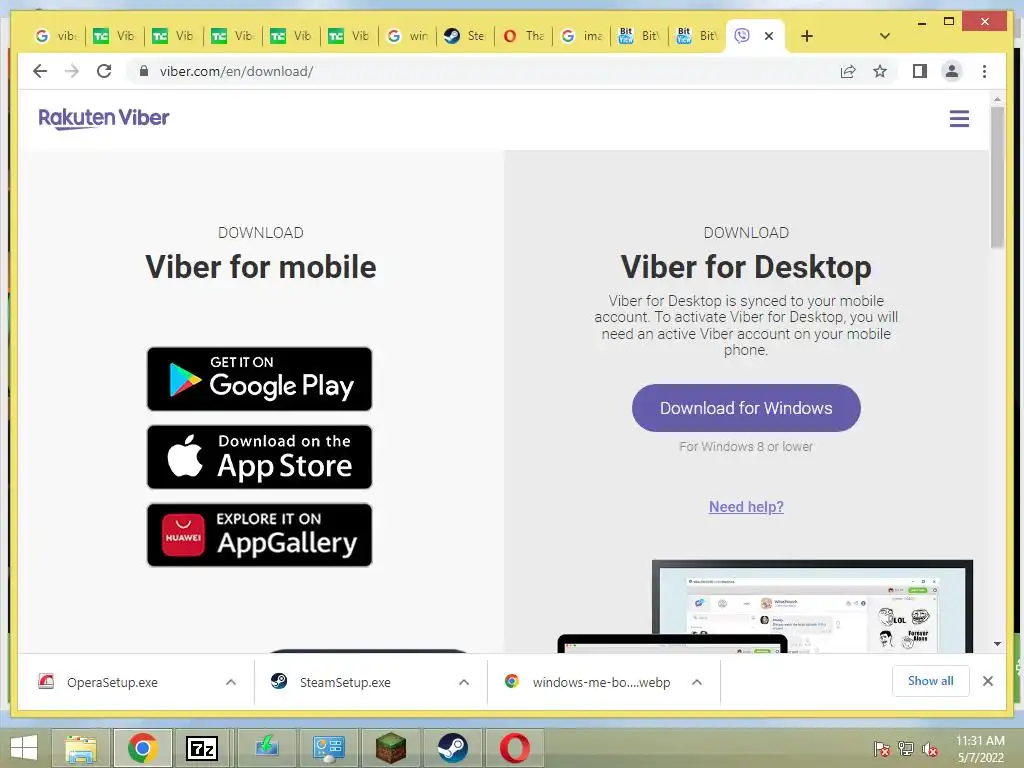The width and height of the screenshot is (1024, 768).
Task: Open Chrome from the taskbar
Action: coord(142,748)
